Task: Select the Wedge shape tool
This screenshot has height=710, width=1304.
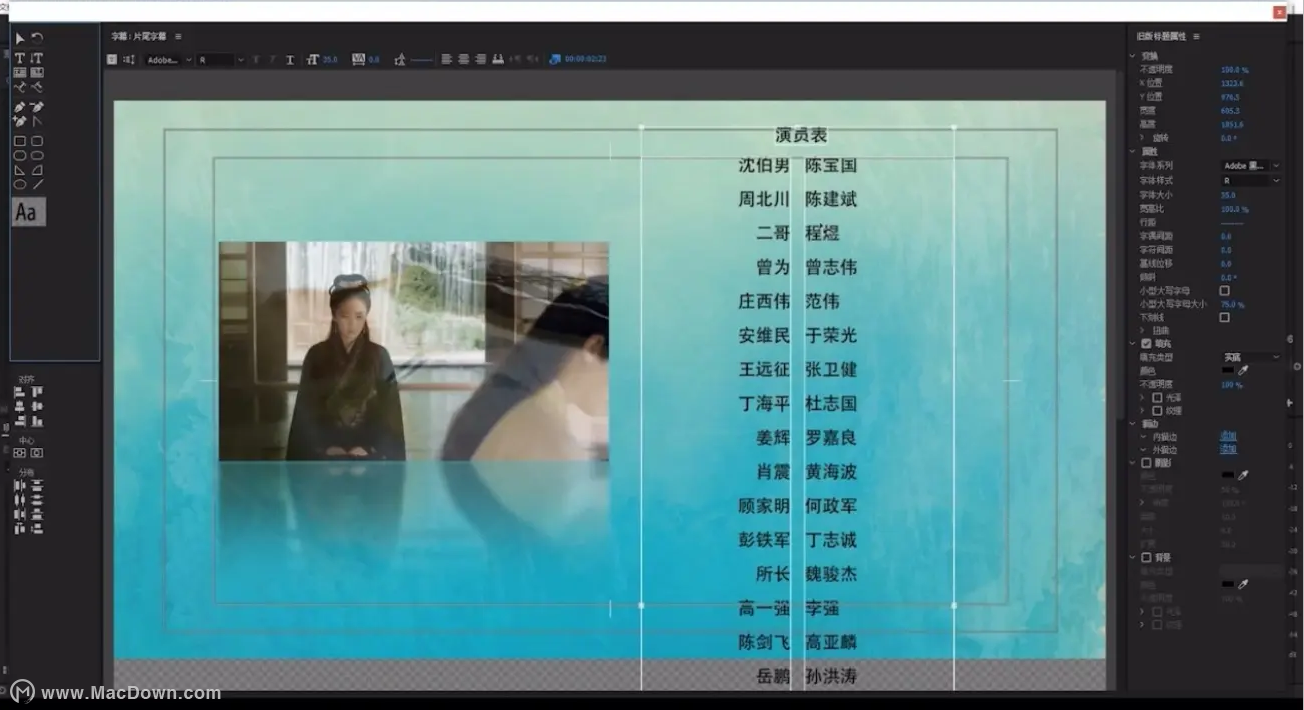Action: point(20,170)
